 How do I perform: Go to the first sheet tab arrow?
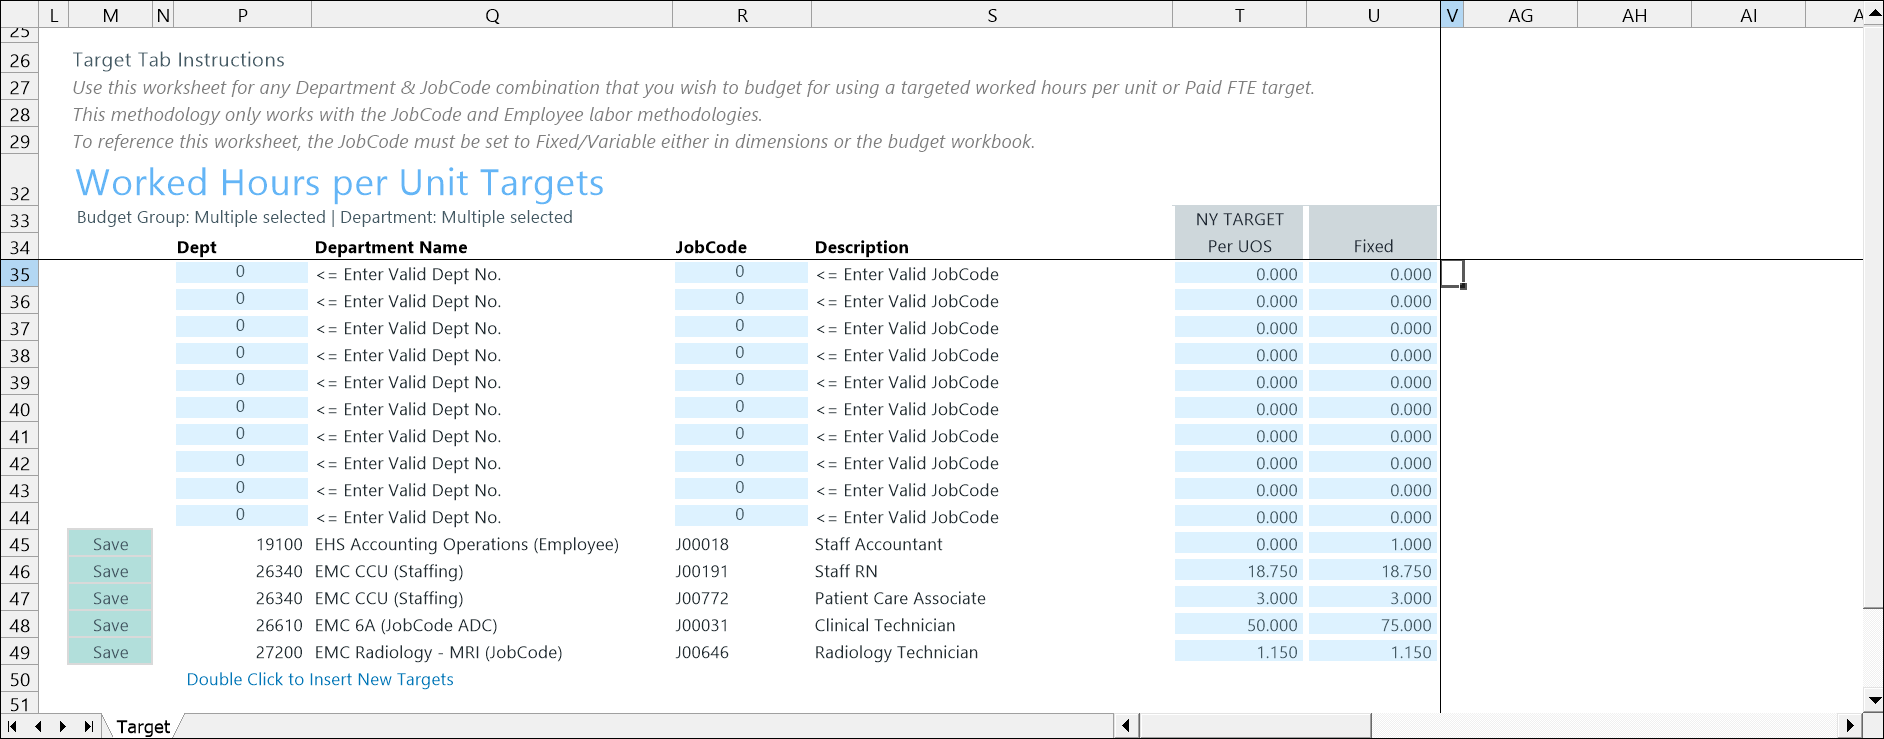click(12, 726)
